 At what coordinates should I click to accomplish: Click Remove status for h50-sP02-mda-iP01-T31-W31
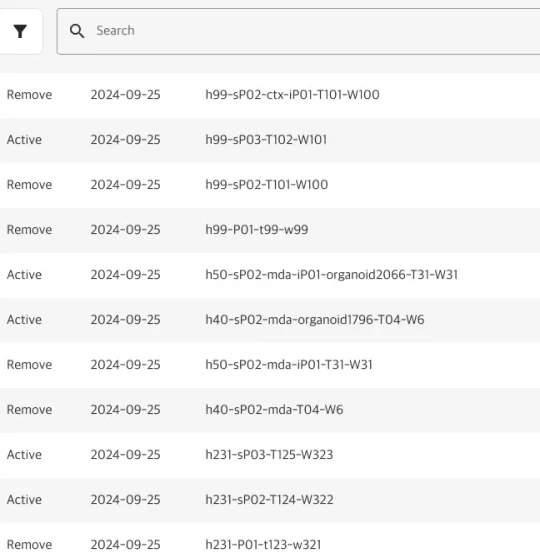29,365
